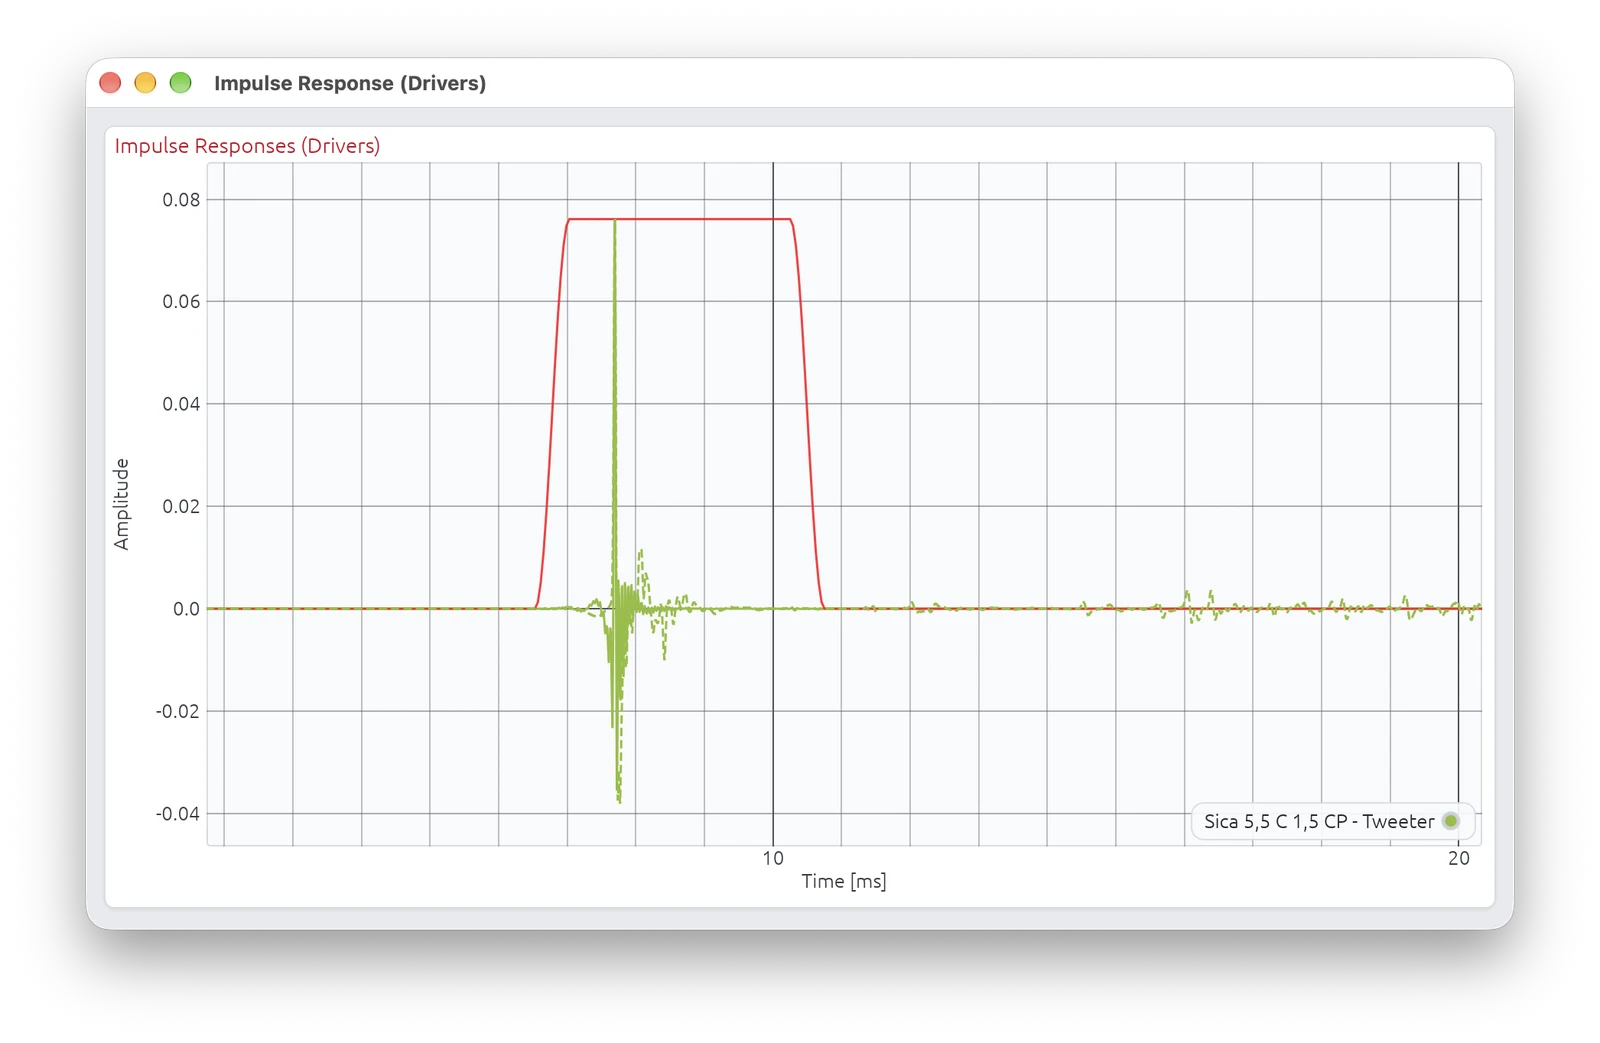The width and height of the screenshot is (1600, 1043).
Task: Click the 0.0 amplitude axis label
Action: pyautogui.click(x=186, y=609)
